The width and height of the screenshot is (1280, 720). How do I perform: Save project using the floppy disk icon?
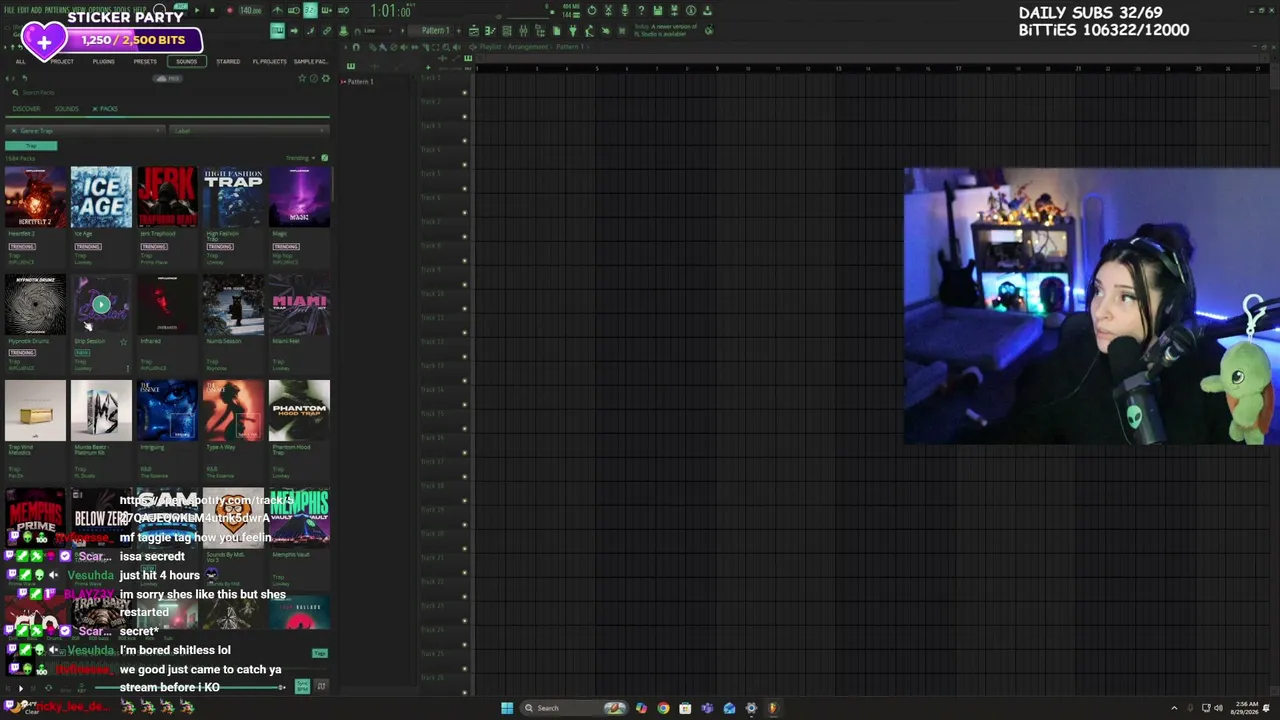[x=658, y=11]
